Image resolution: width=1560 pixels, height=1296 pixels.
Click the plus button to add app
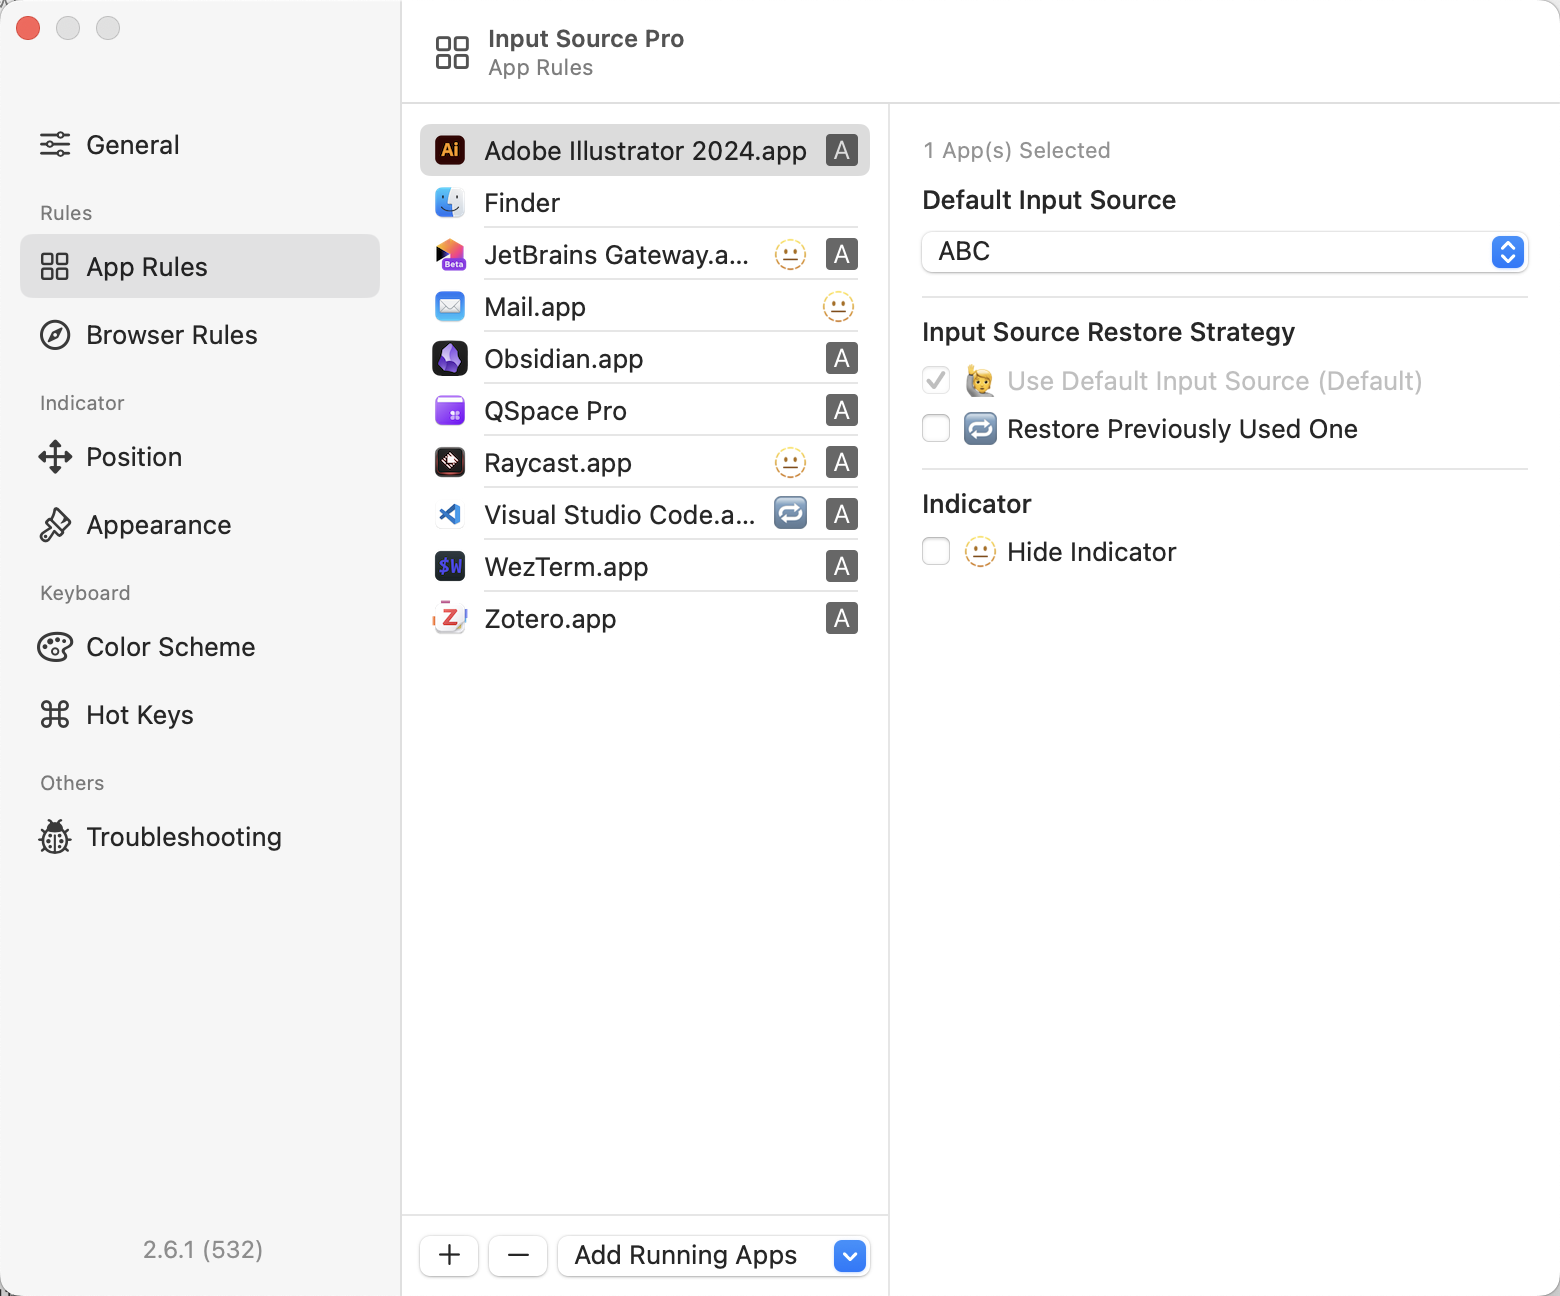449,1256
